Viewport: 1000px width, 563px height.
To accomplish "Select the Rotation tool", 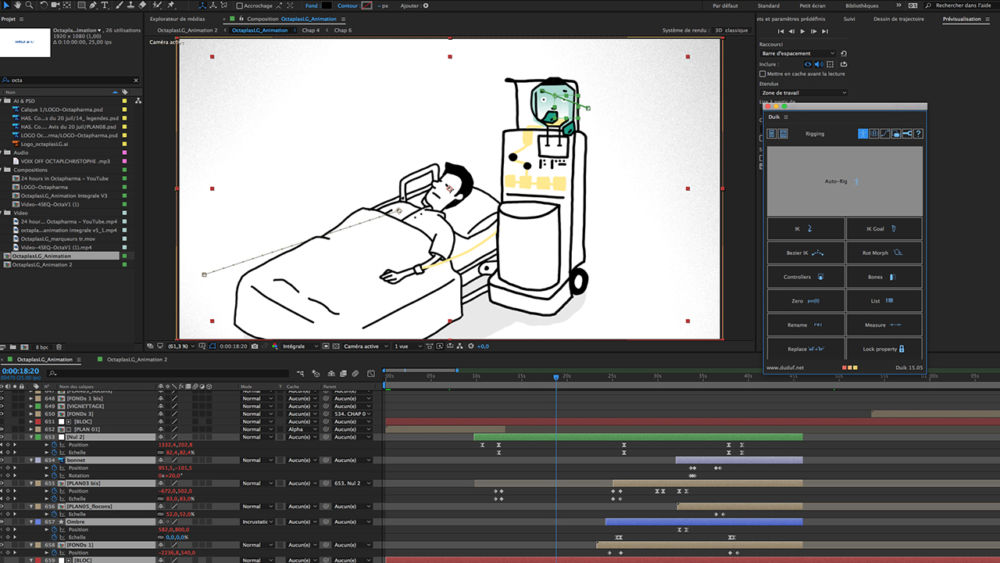I will (x=43, y=5).
